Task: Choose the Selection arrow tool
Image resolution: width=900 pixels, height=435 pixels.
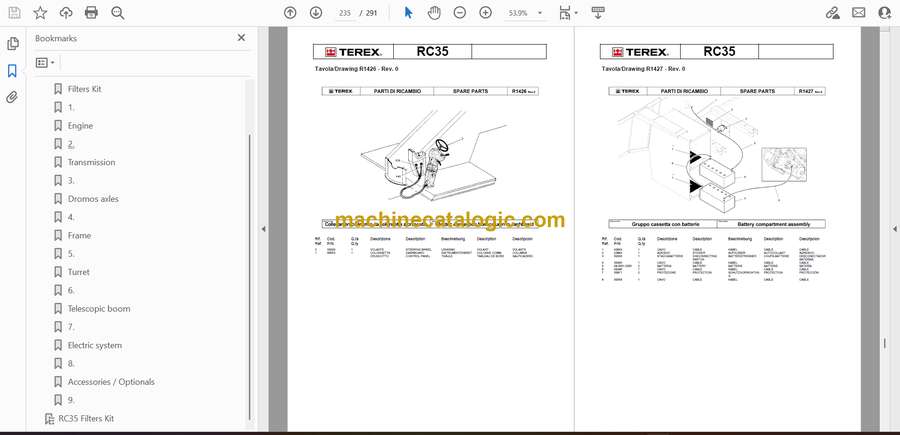Action: click(408, 13)
